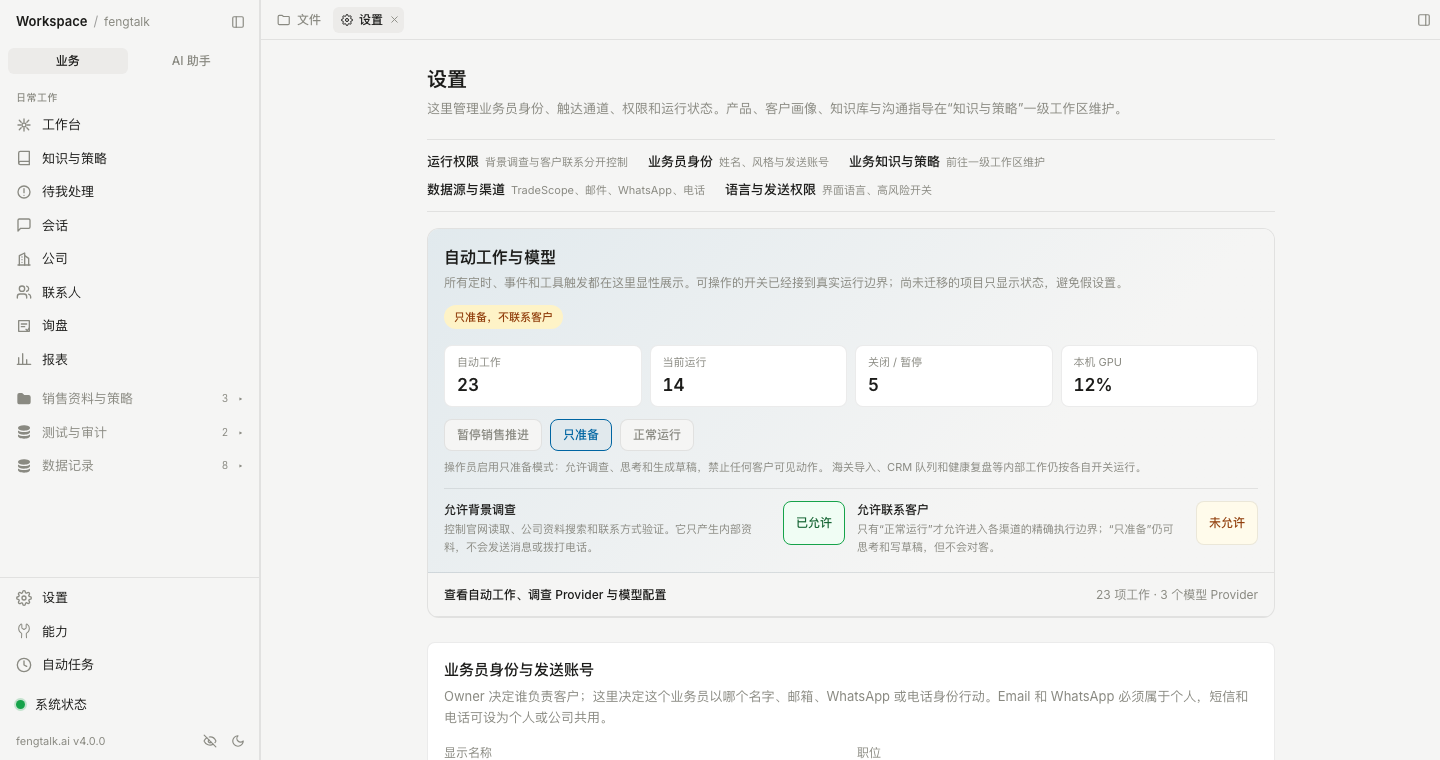Expand 数据记录 arrow
1440x760 pixels.
[241, 466]
